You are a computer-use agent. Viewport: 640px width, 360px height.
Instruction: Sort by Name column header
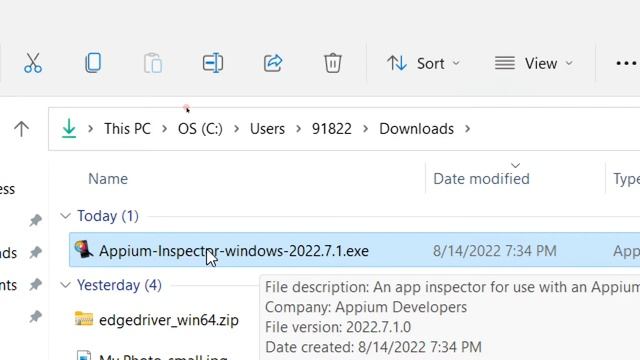pyautogui.click(x=108, y=179)
